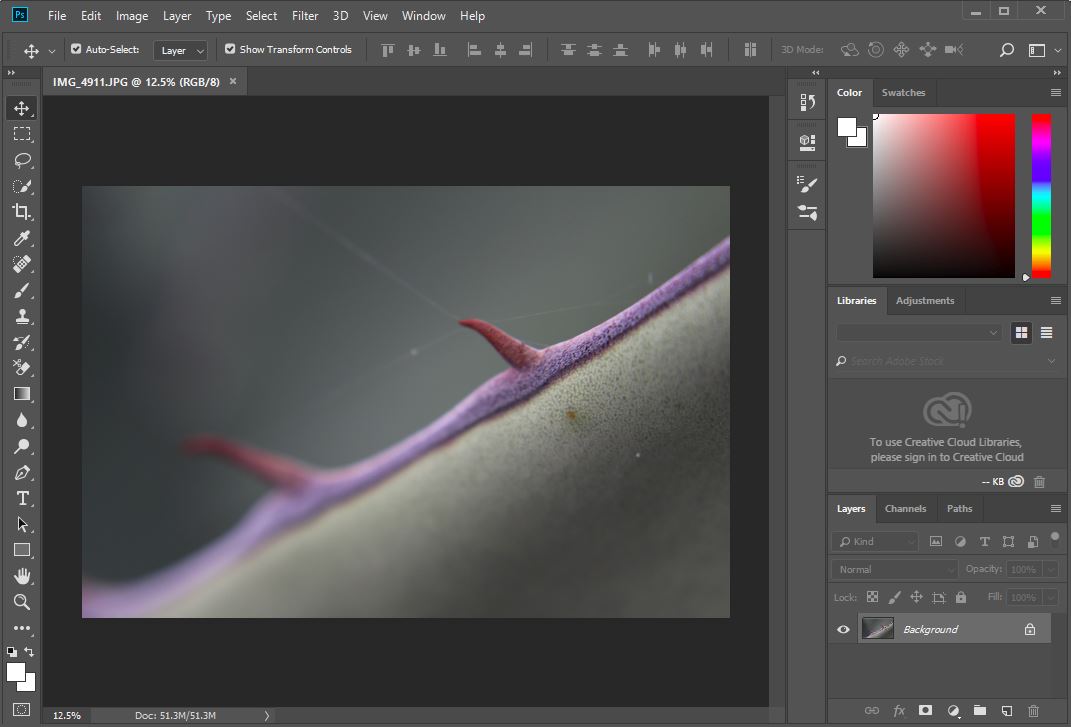Click the rainbow hue slider strip

[x=1041, y=195]
